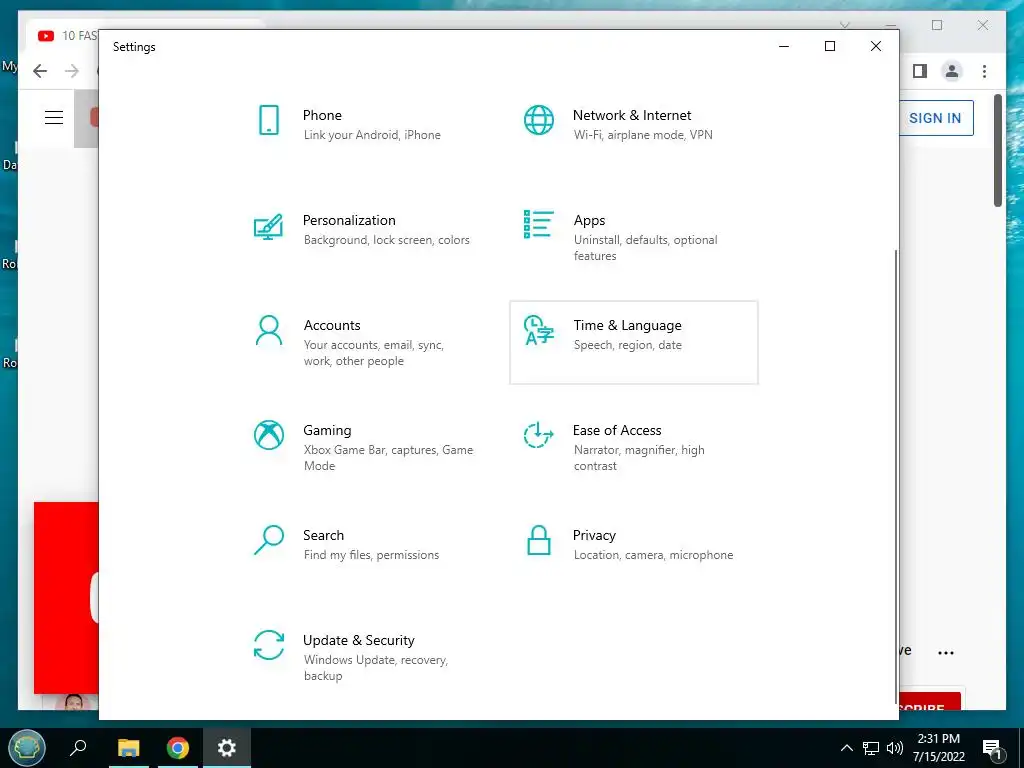Click the Search magnifier icon in Settings
The image size is (1024, 768).
pyautogui.click(x=268, y=540)
